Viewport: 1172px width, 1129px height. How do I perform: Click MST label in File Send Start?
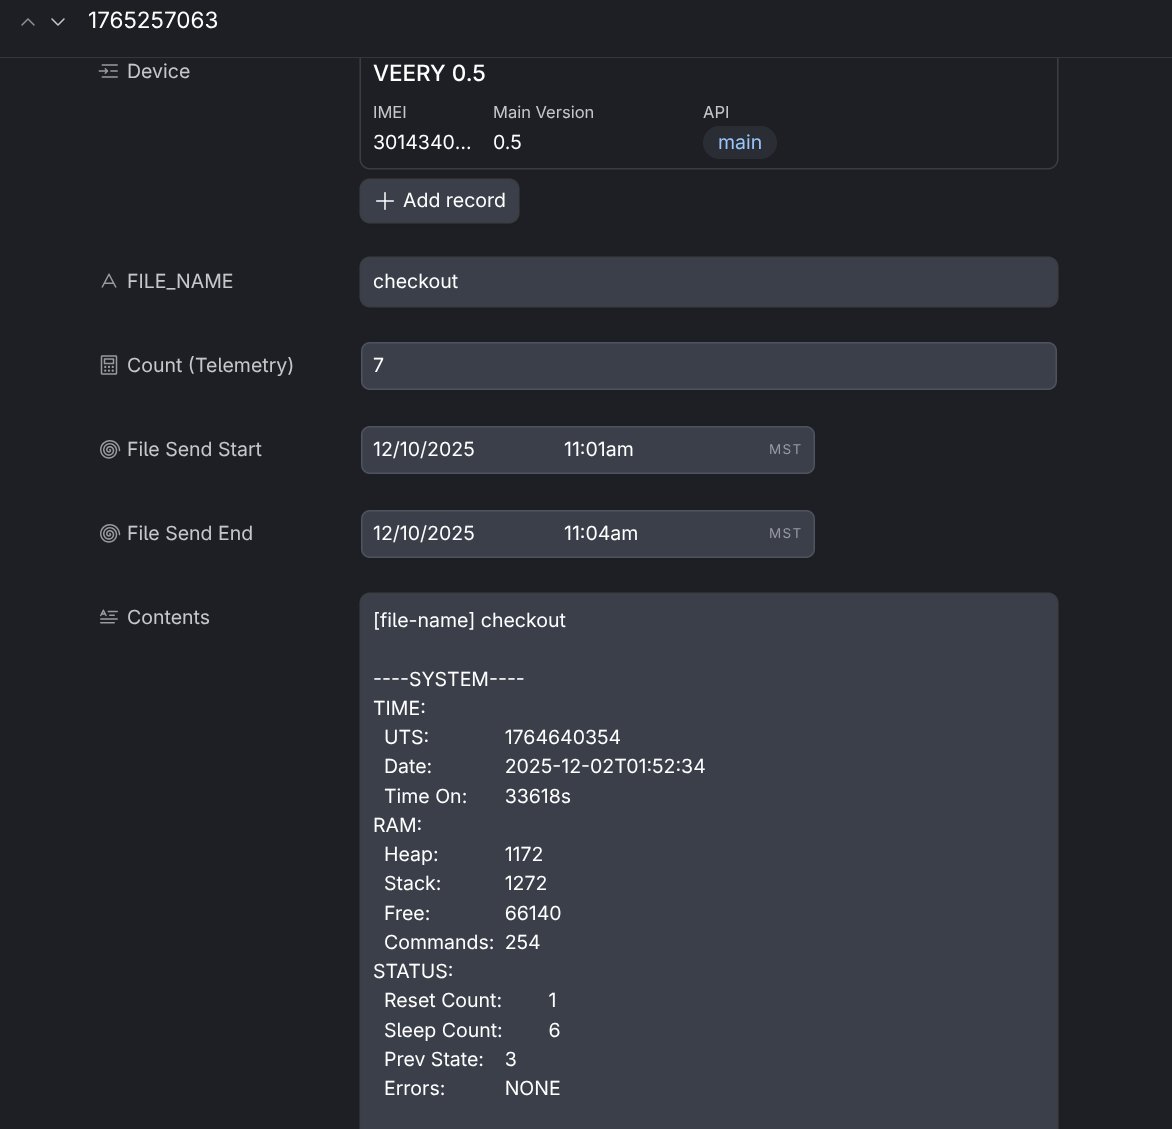click(785, 449)
